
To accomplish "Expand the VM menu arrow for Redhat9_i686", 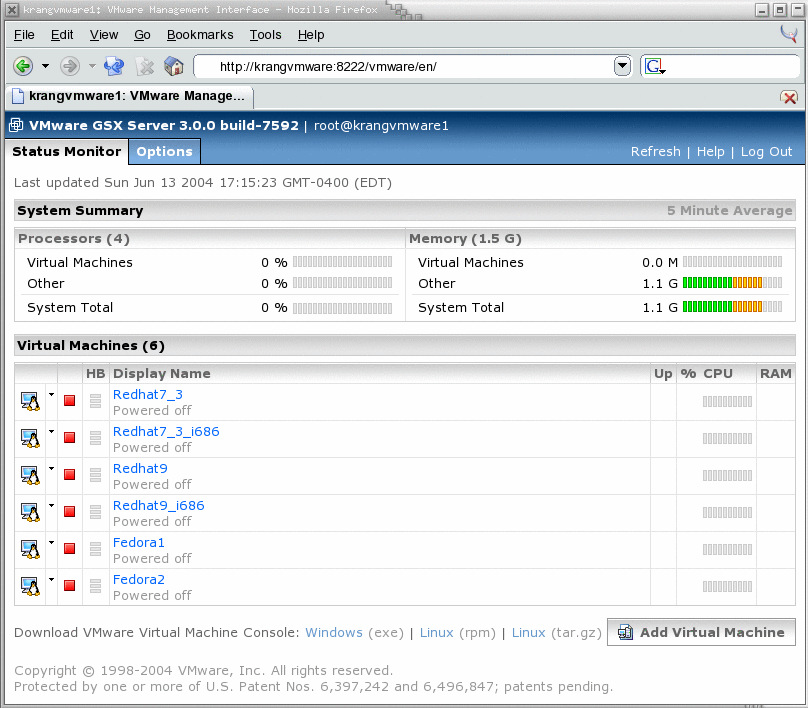I will click(x=52, y=506).
